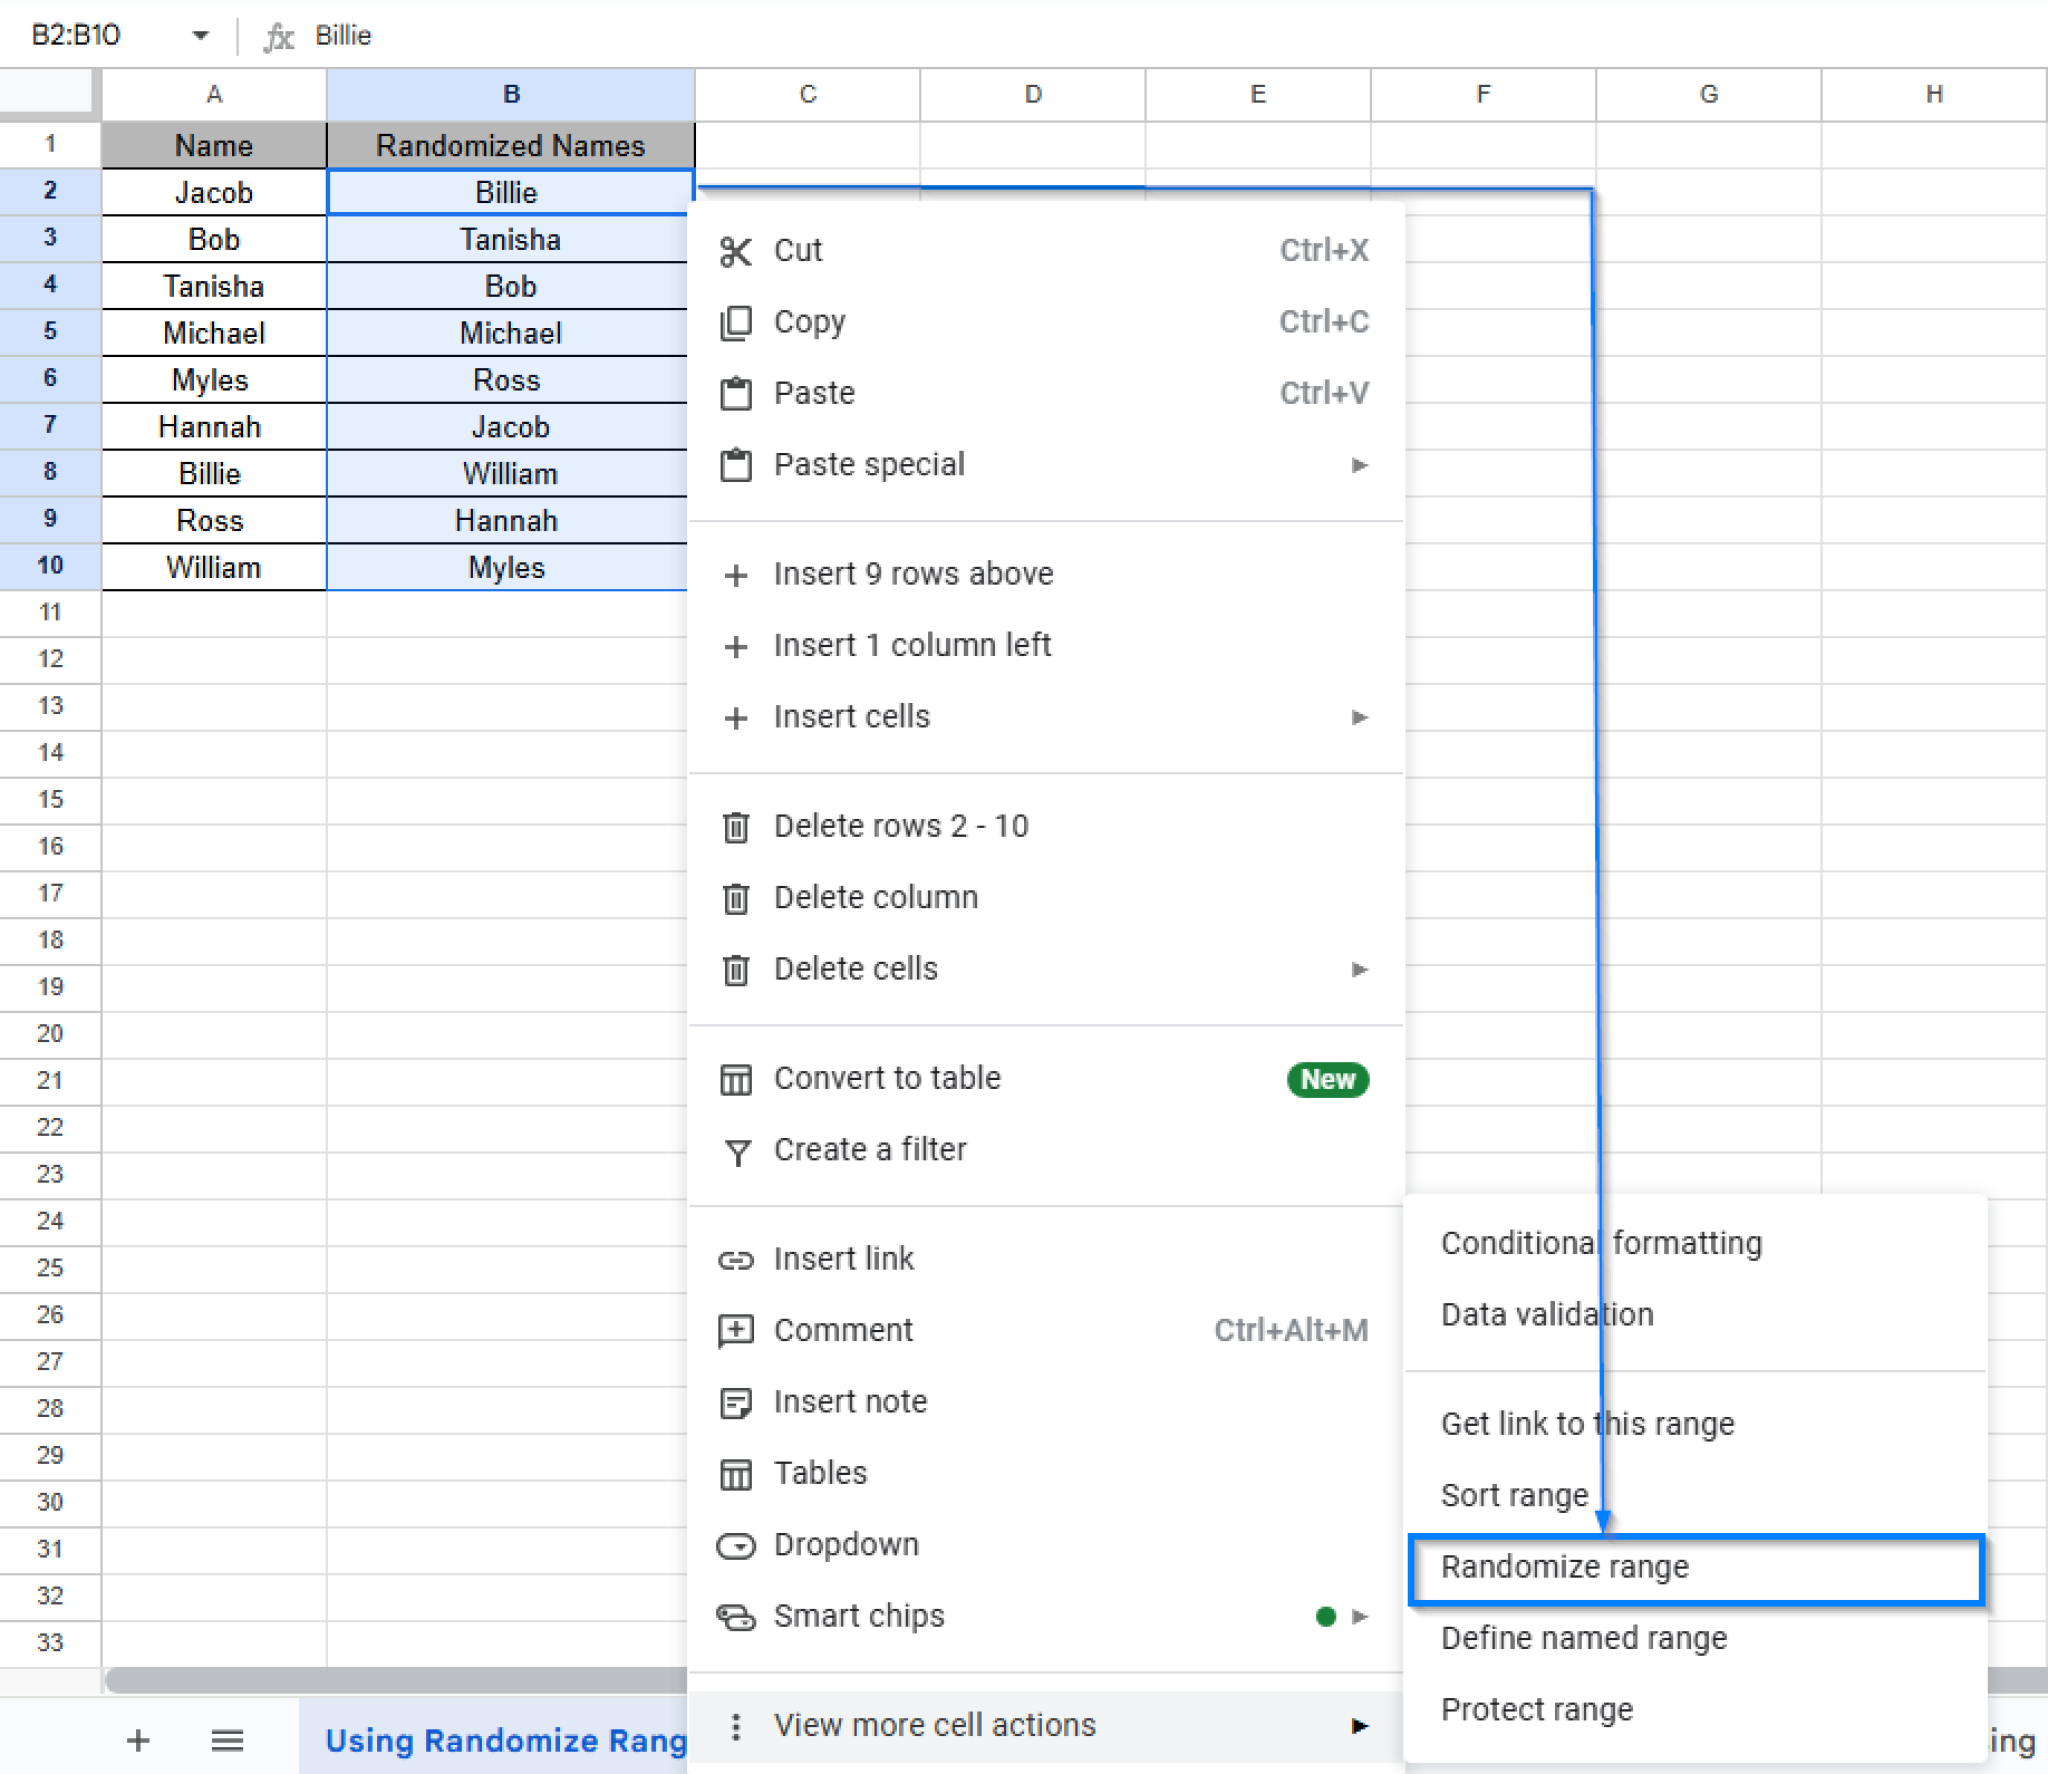
Task: Click the Copy icon
Action: (737, 323)
